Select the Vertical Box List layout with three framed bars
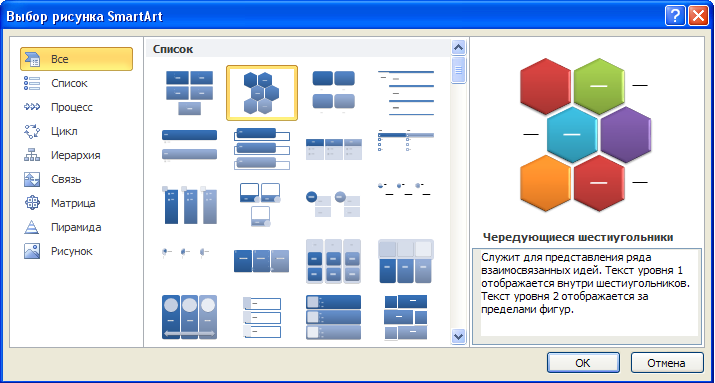The image size is (715, 383). point(262,149)
